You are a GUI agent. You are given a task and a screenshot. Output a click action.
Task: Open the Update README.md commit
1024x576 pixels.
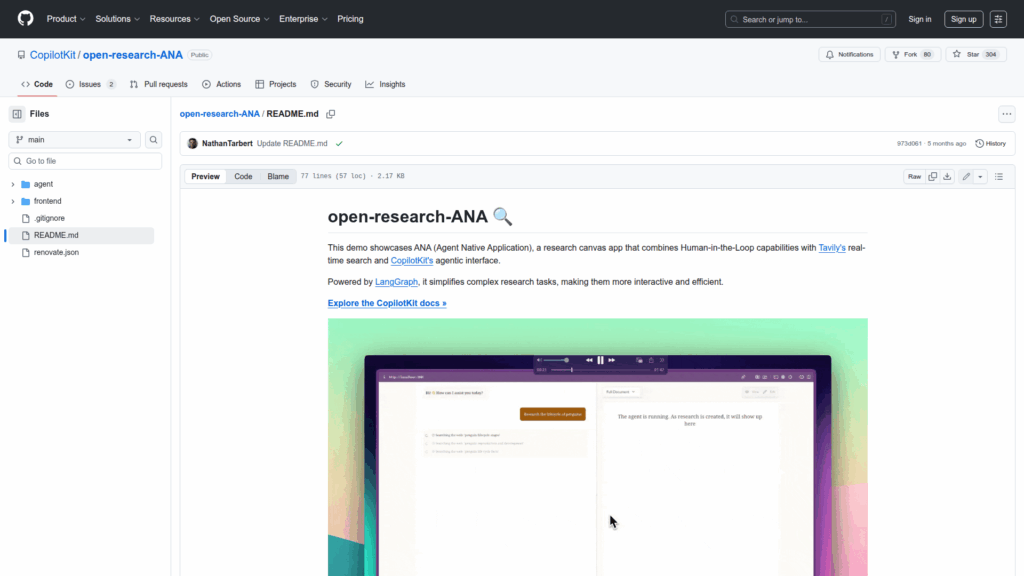292,144
